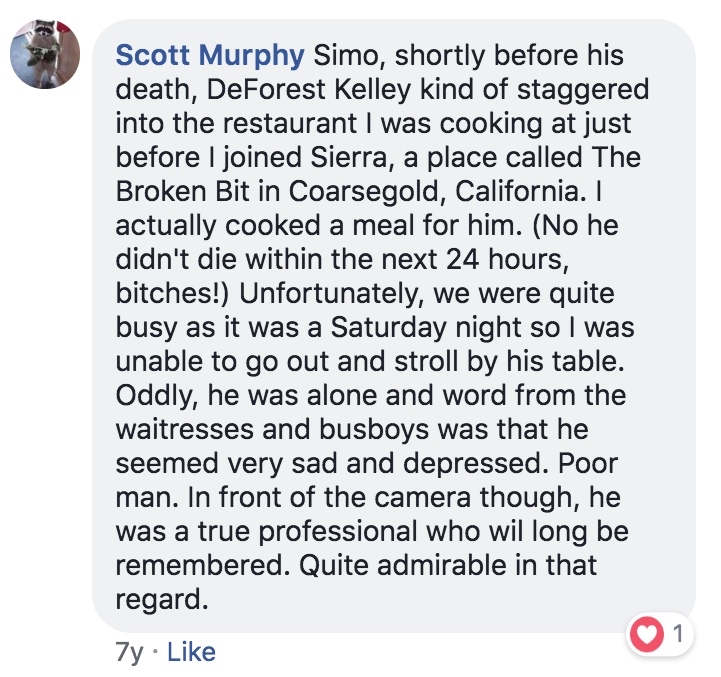Like Scott Murphy's comment
The width and height of the screenshot is (721, 677).
[x=190, y=652]
